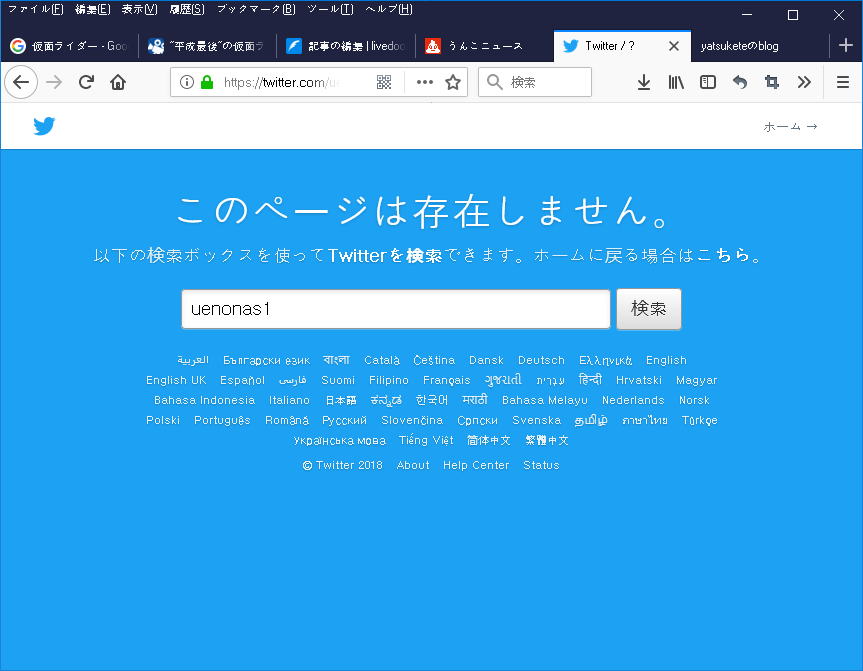
Task: Click the undo curved-arrow toolbar icon
Action: click(740, 82)
